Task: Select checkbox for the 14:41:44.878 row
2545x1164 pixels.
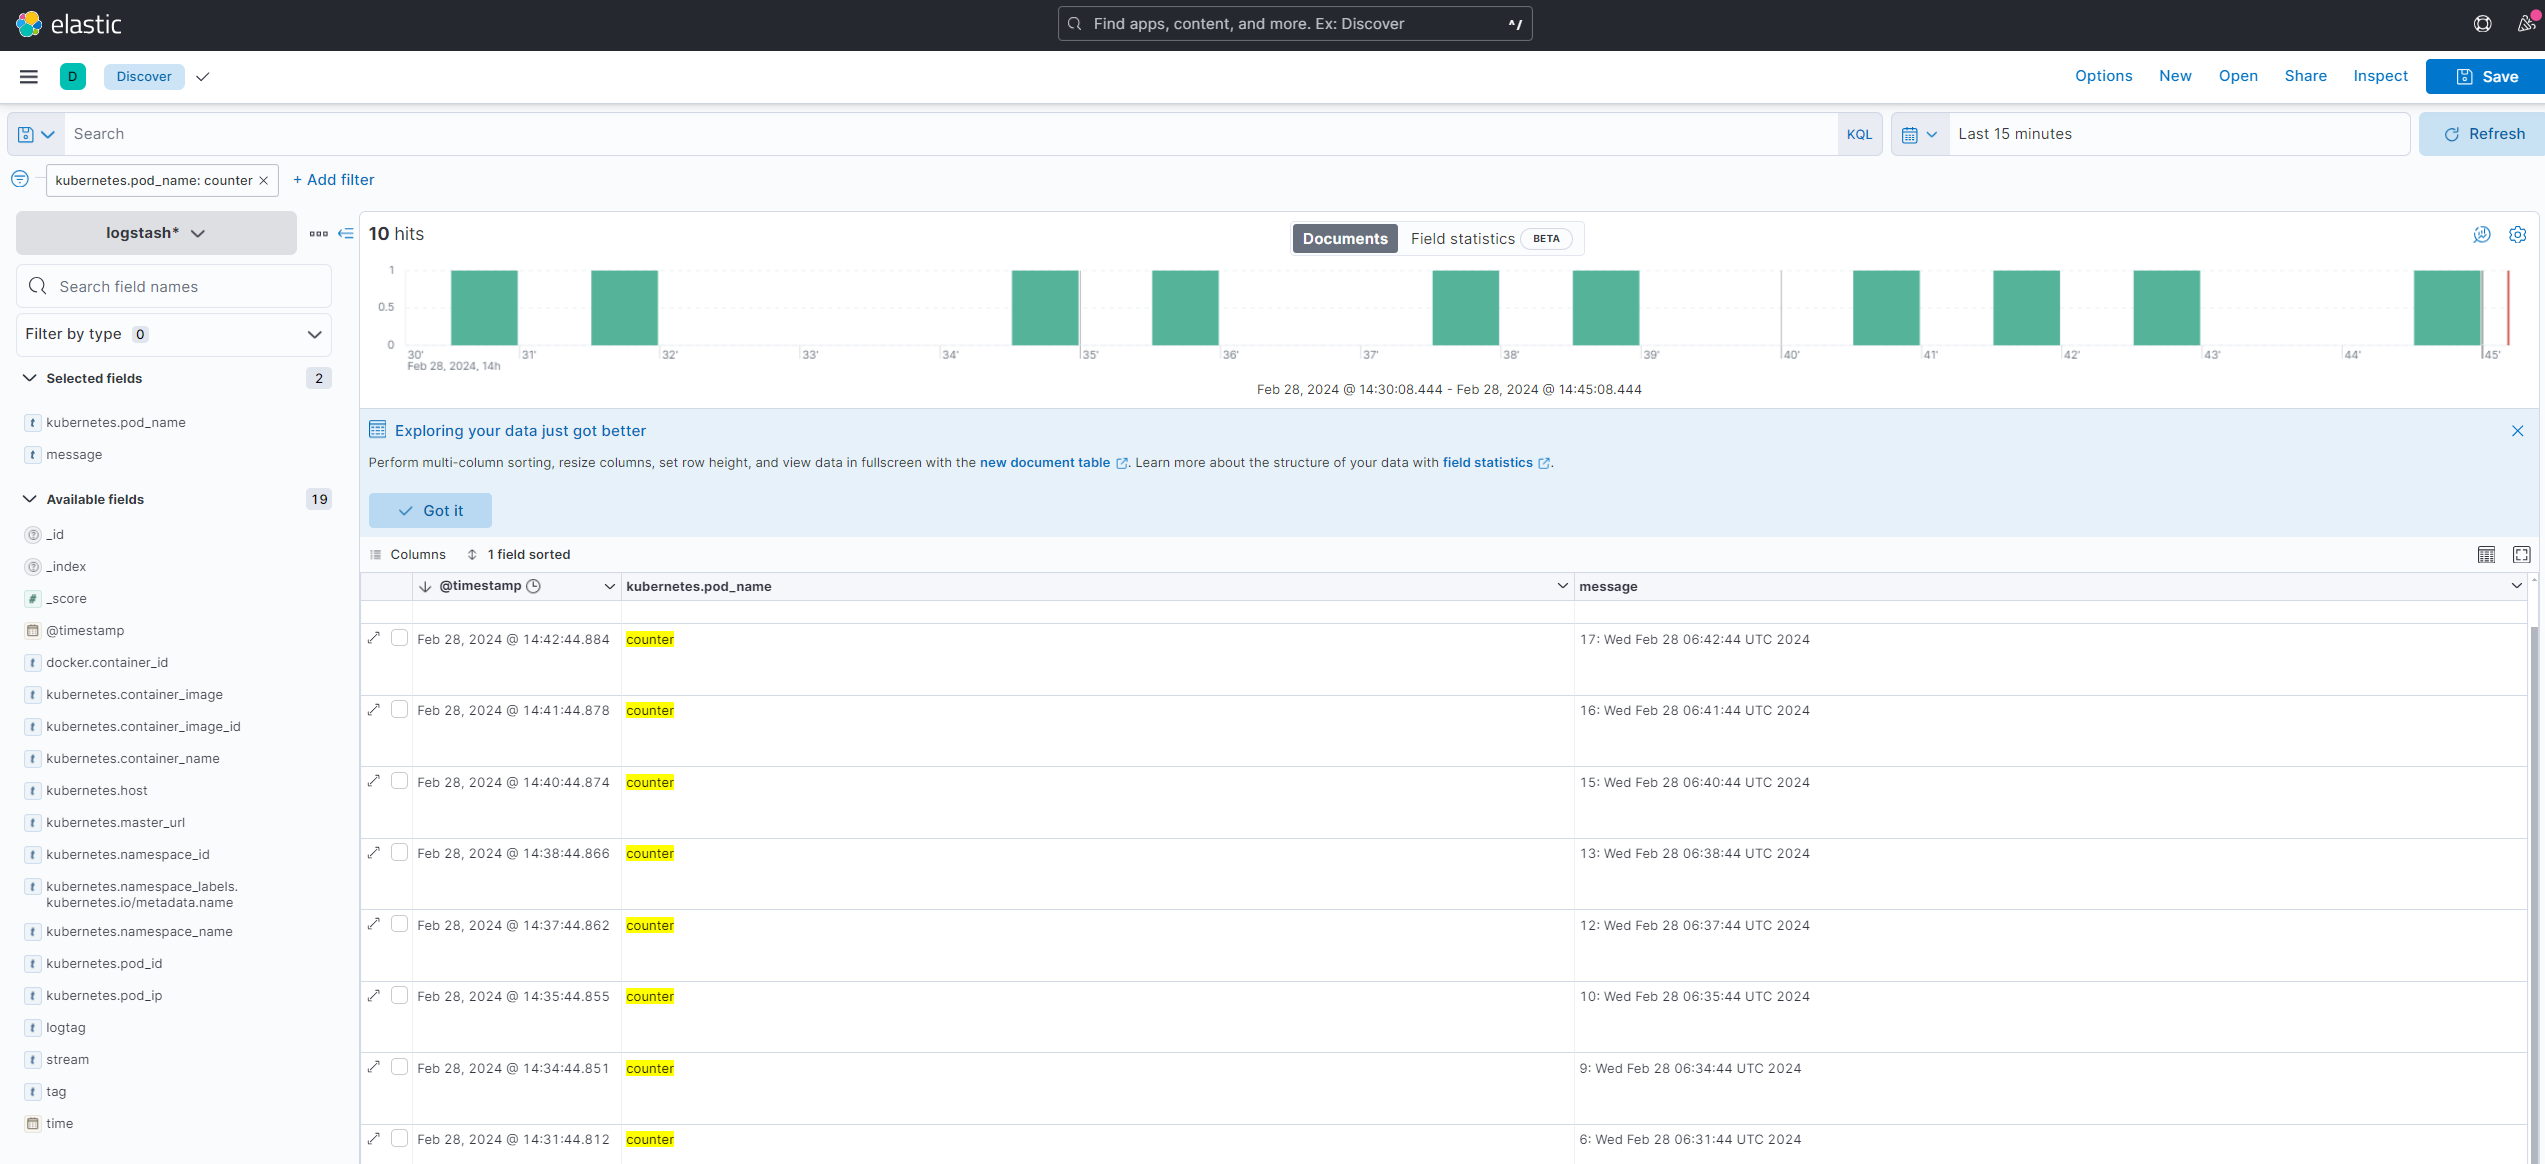Action: [399, 710]
